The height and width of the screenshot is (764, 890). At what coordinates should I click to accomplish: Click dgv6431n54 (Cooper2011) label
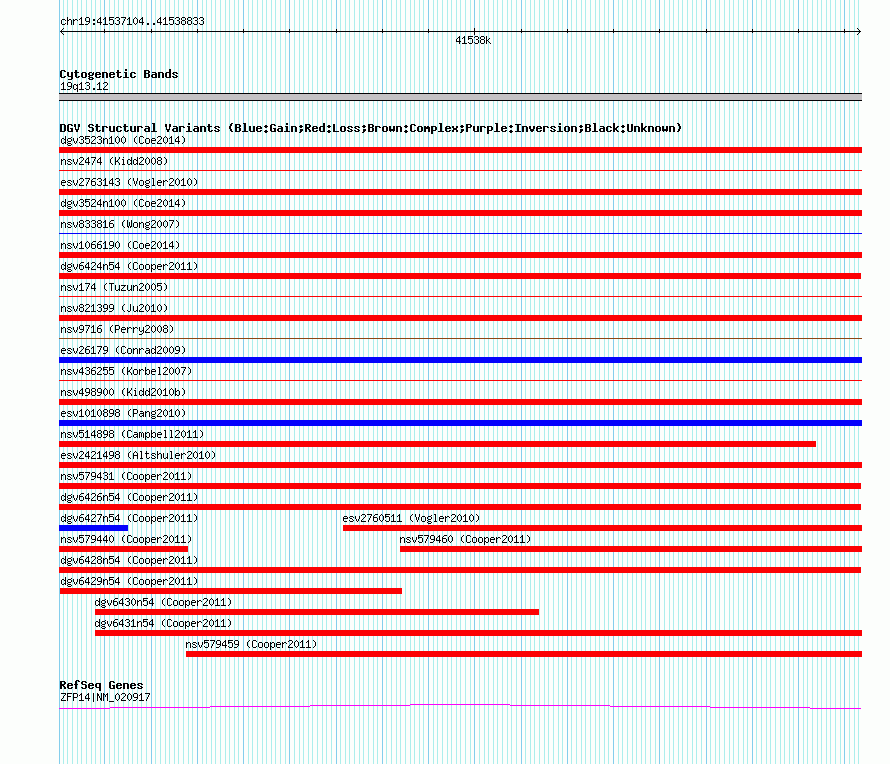coord(163,623)
